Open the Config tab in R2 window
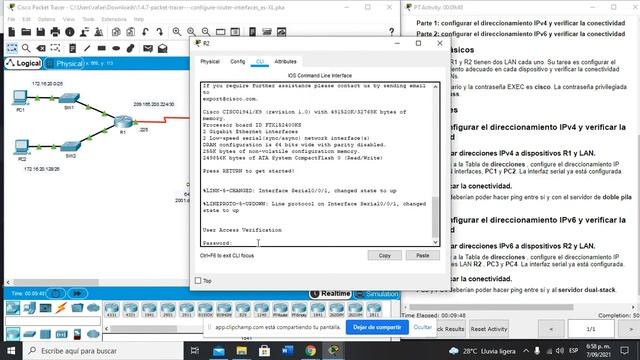640x360 pixels. (238, 62)
